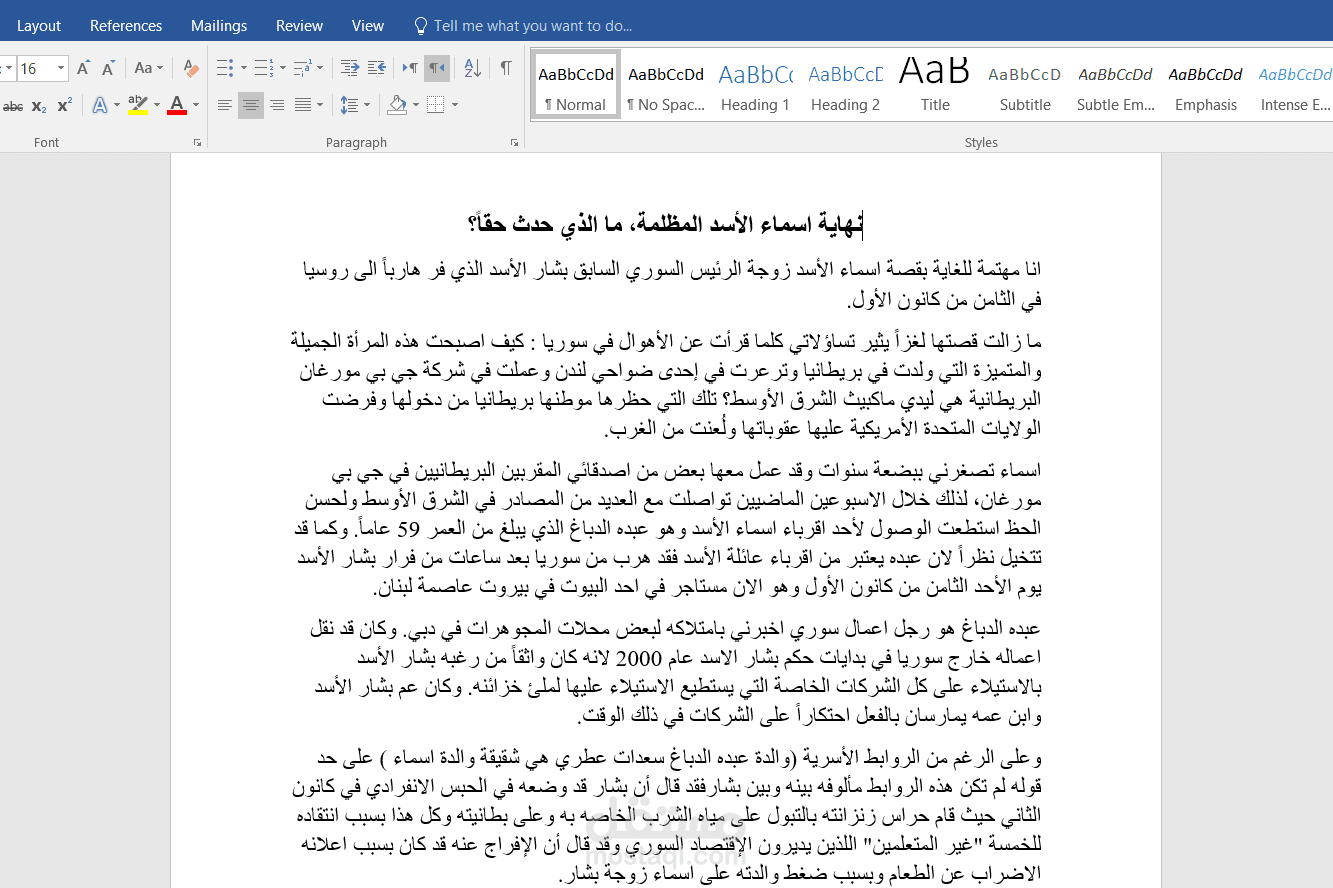The height and width of the screenshot is (888, 1333).
Task: Open Font dialog box launcher
Action: tap(197, 143)
